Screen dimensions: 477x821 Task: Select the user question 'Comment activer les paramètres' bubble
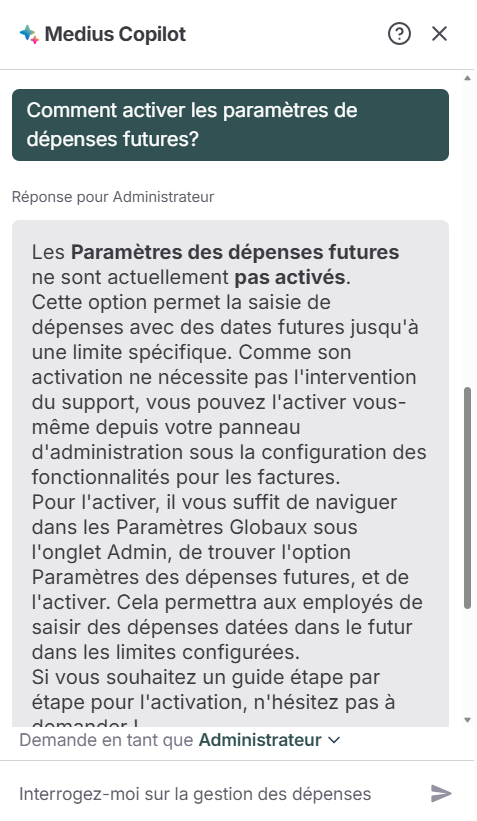tap(230, 125)
